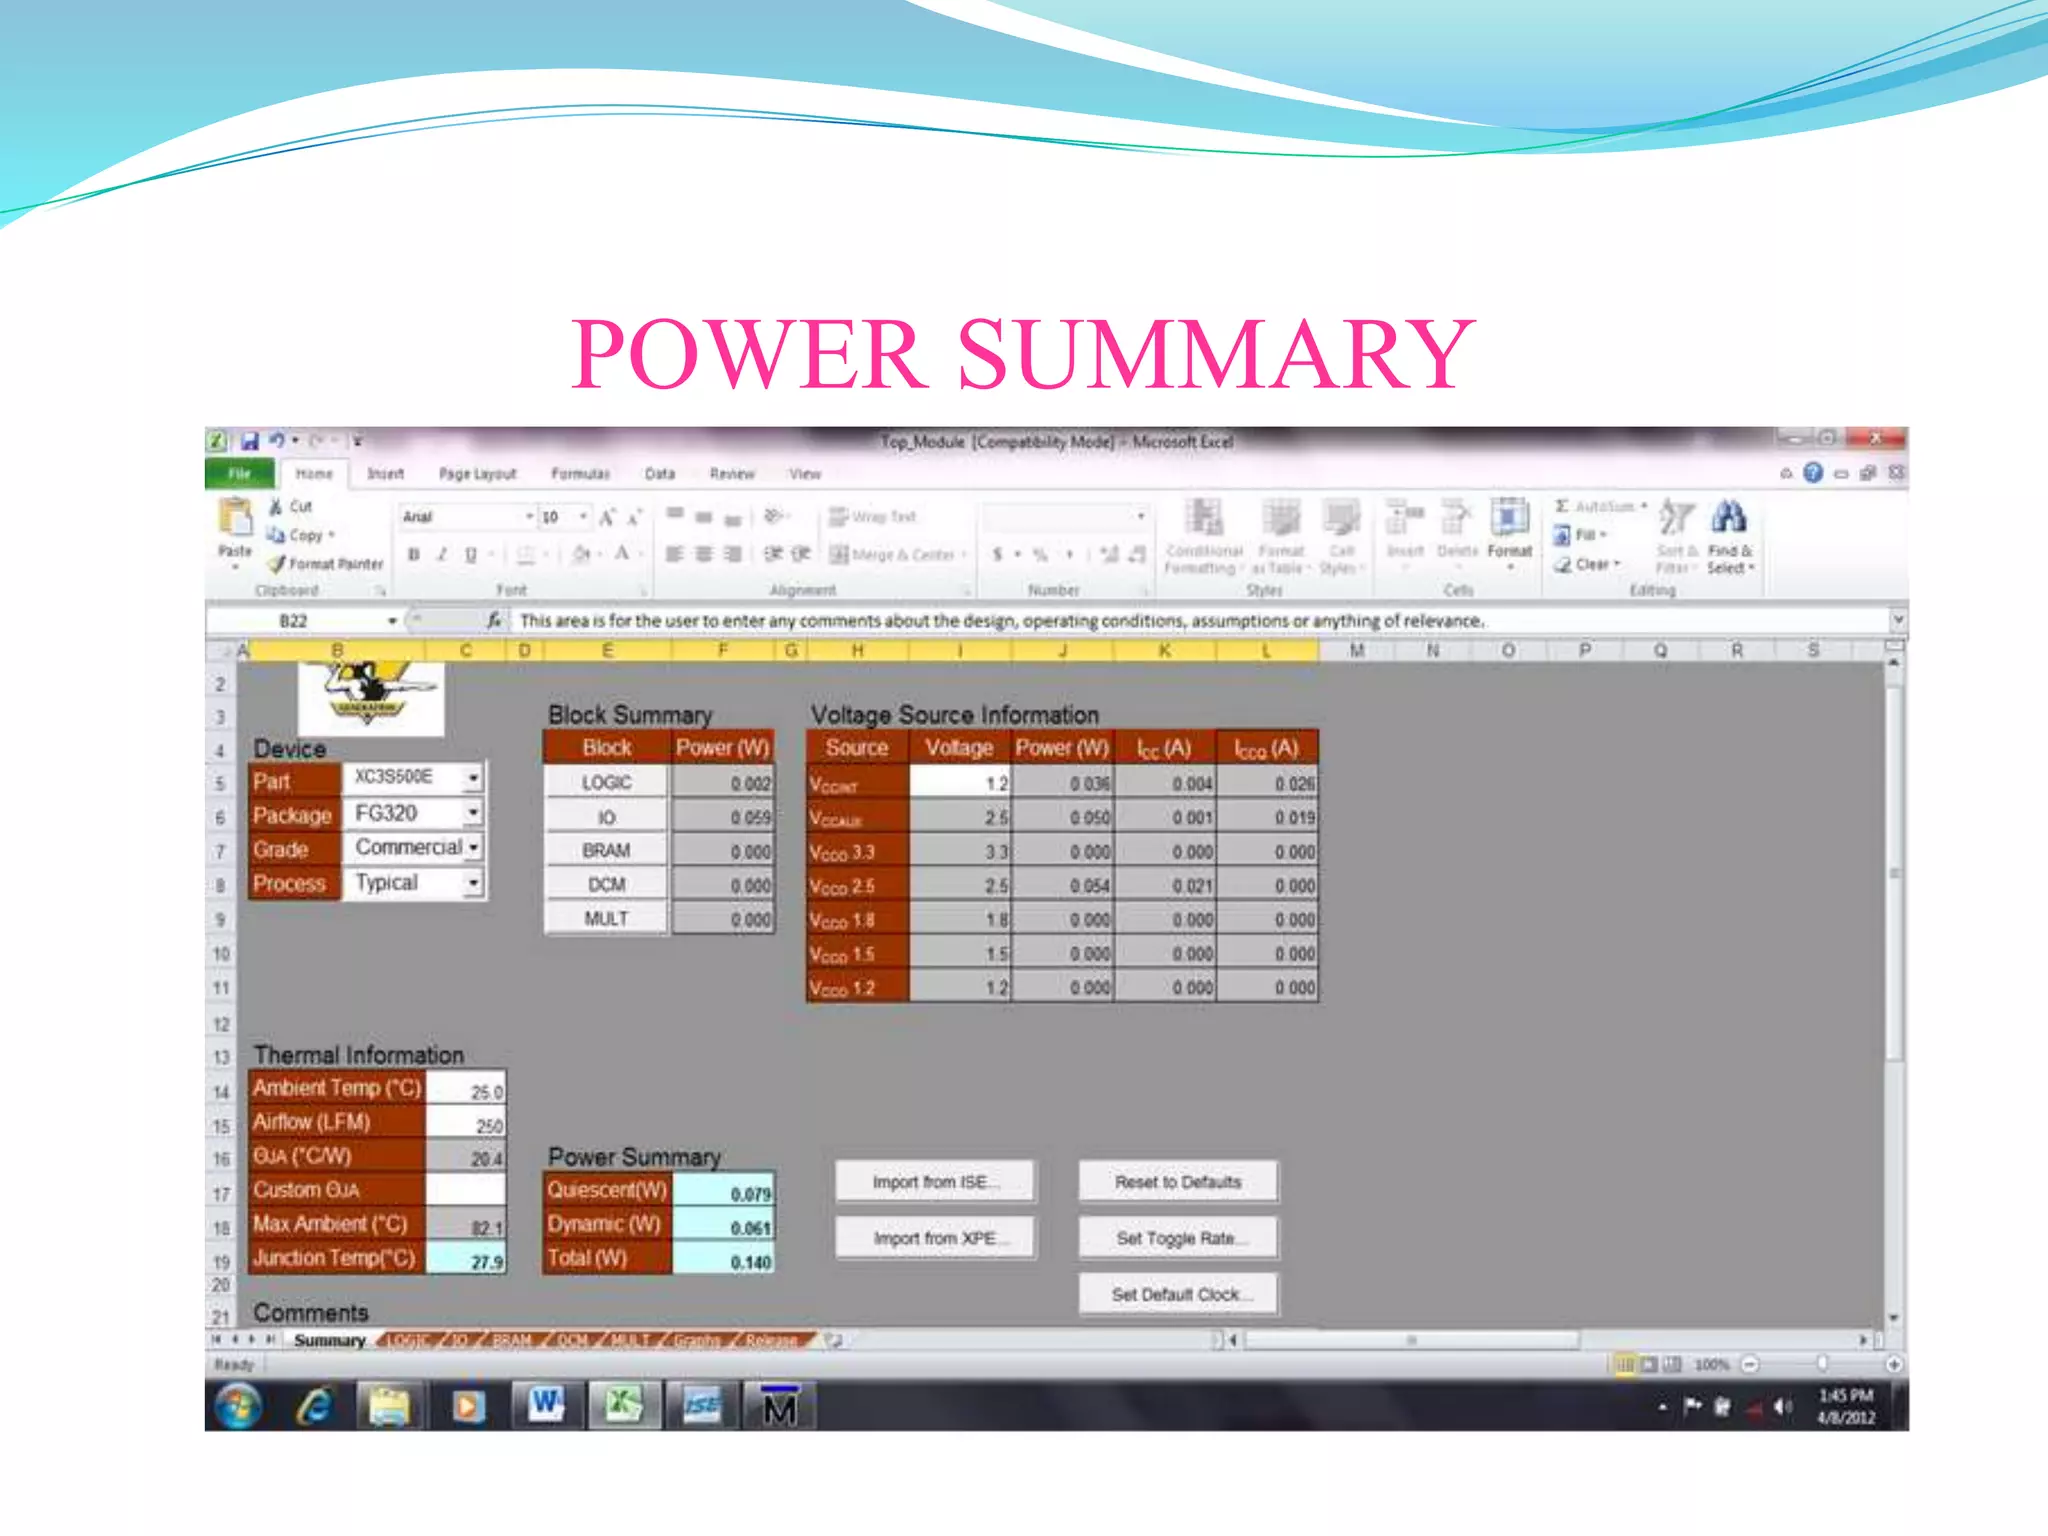Open Cell Styles gallery
This screenshot has width=2048, height=1536.
tap(1341, 537)
